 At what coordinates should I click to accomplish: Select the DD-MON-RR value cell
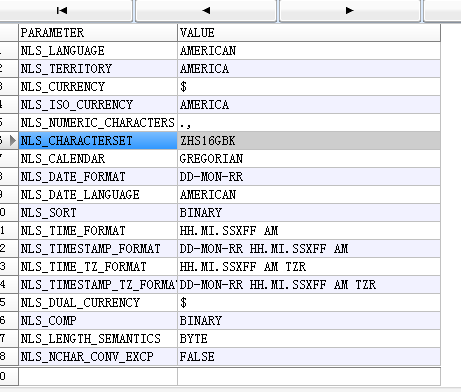(309, 177)
